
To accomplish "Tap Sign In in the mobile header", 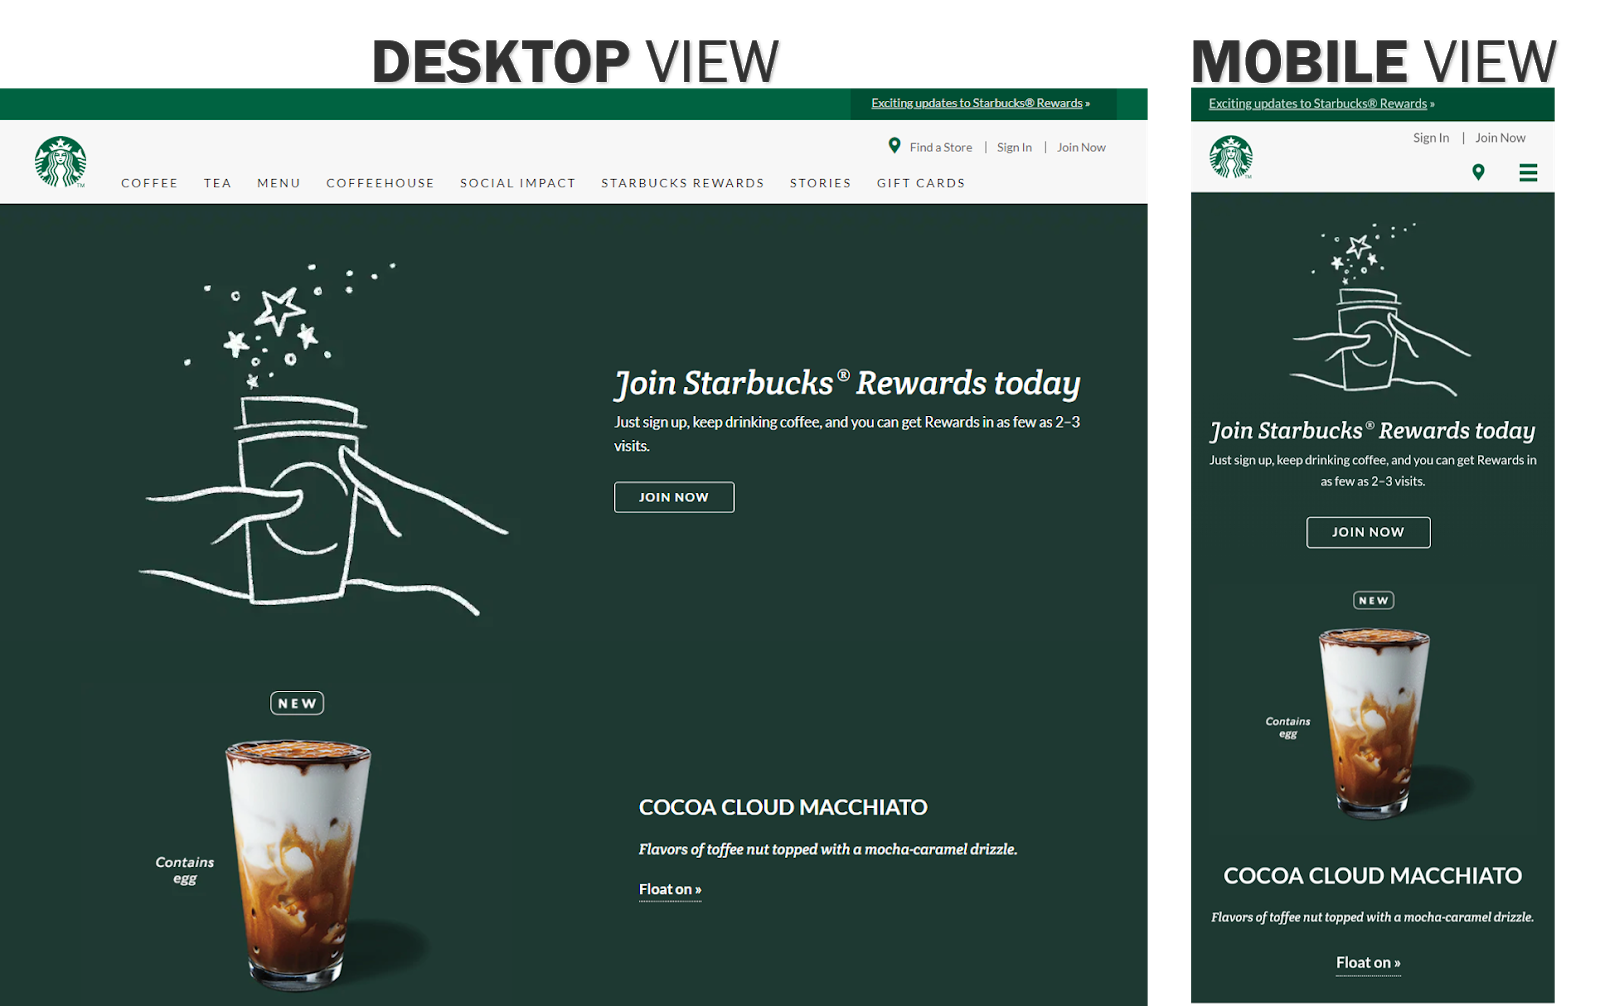I will tap(1430, 138).
